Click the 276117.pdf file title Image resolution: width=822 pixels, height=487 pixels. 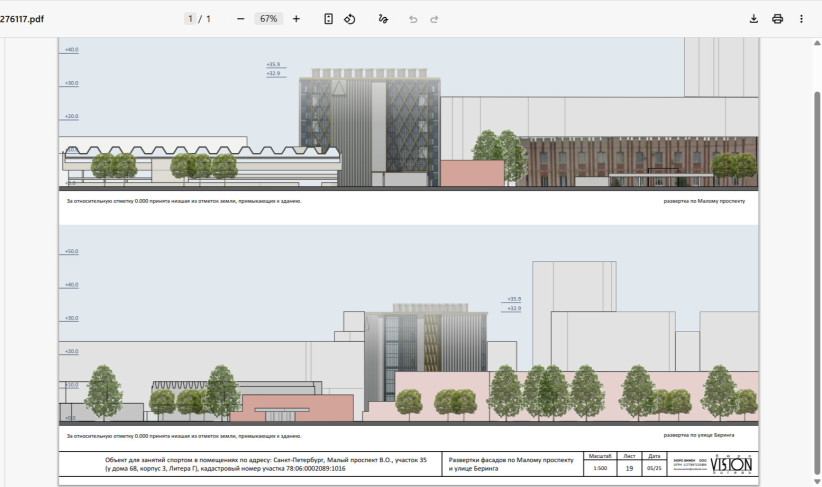[x=21, y=19]
